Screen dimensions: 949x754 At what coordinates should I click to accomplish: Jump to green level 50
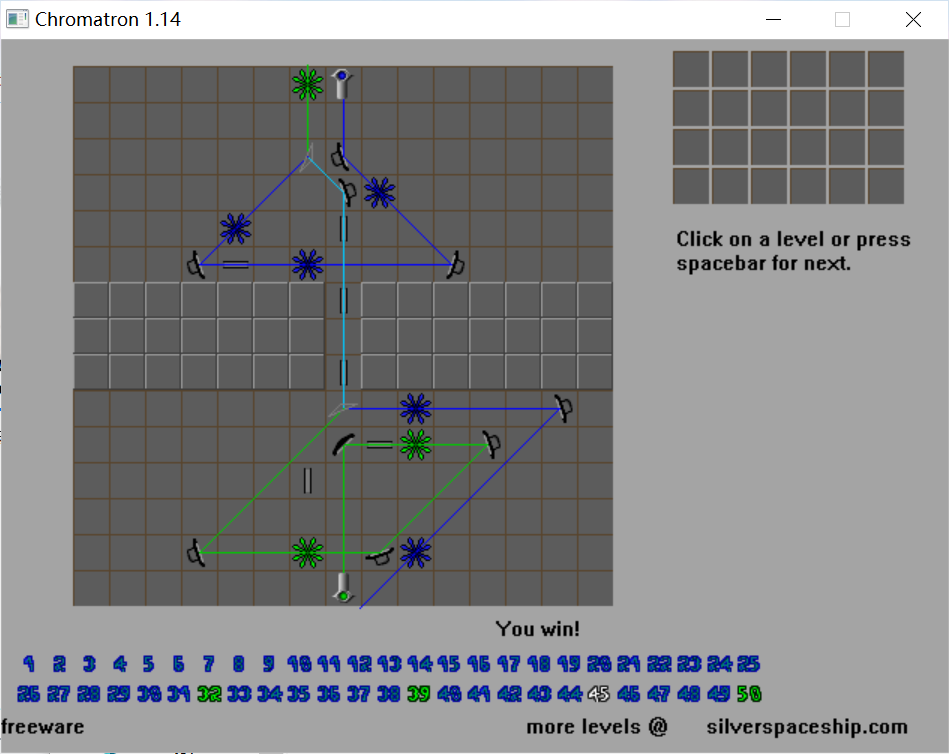point(748,693)
